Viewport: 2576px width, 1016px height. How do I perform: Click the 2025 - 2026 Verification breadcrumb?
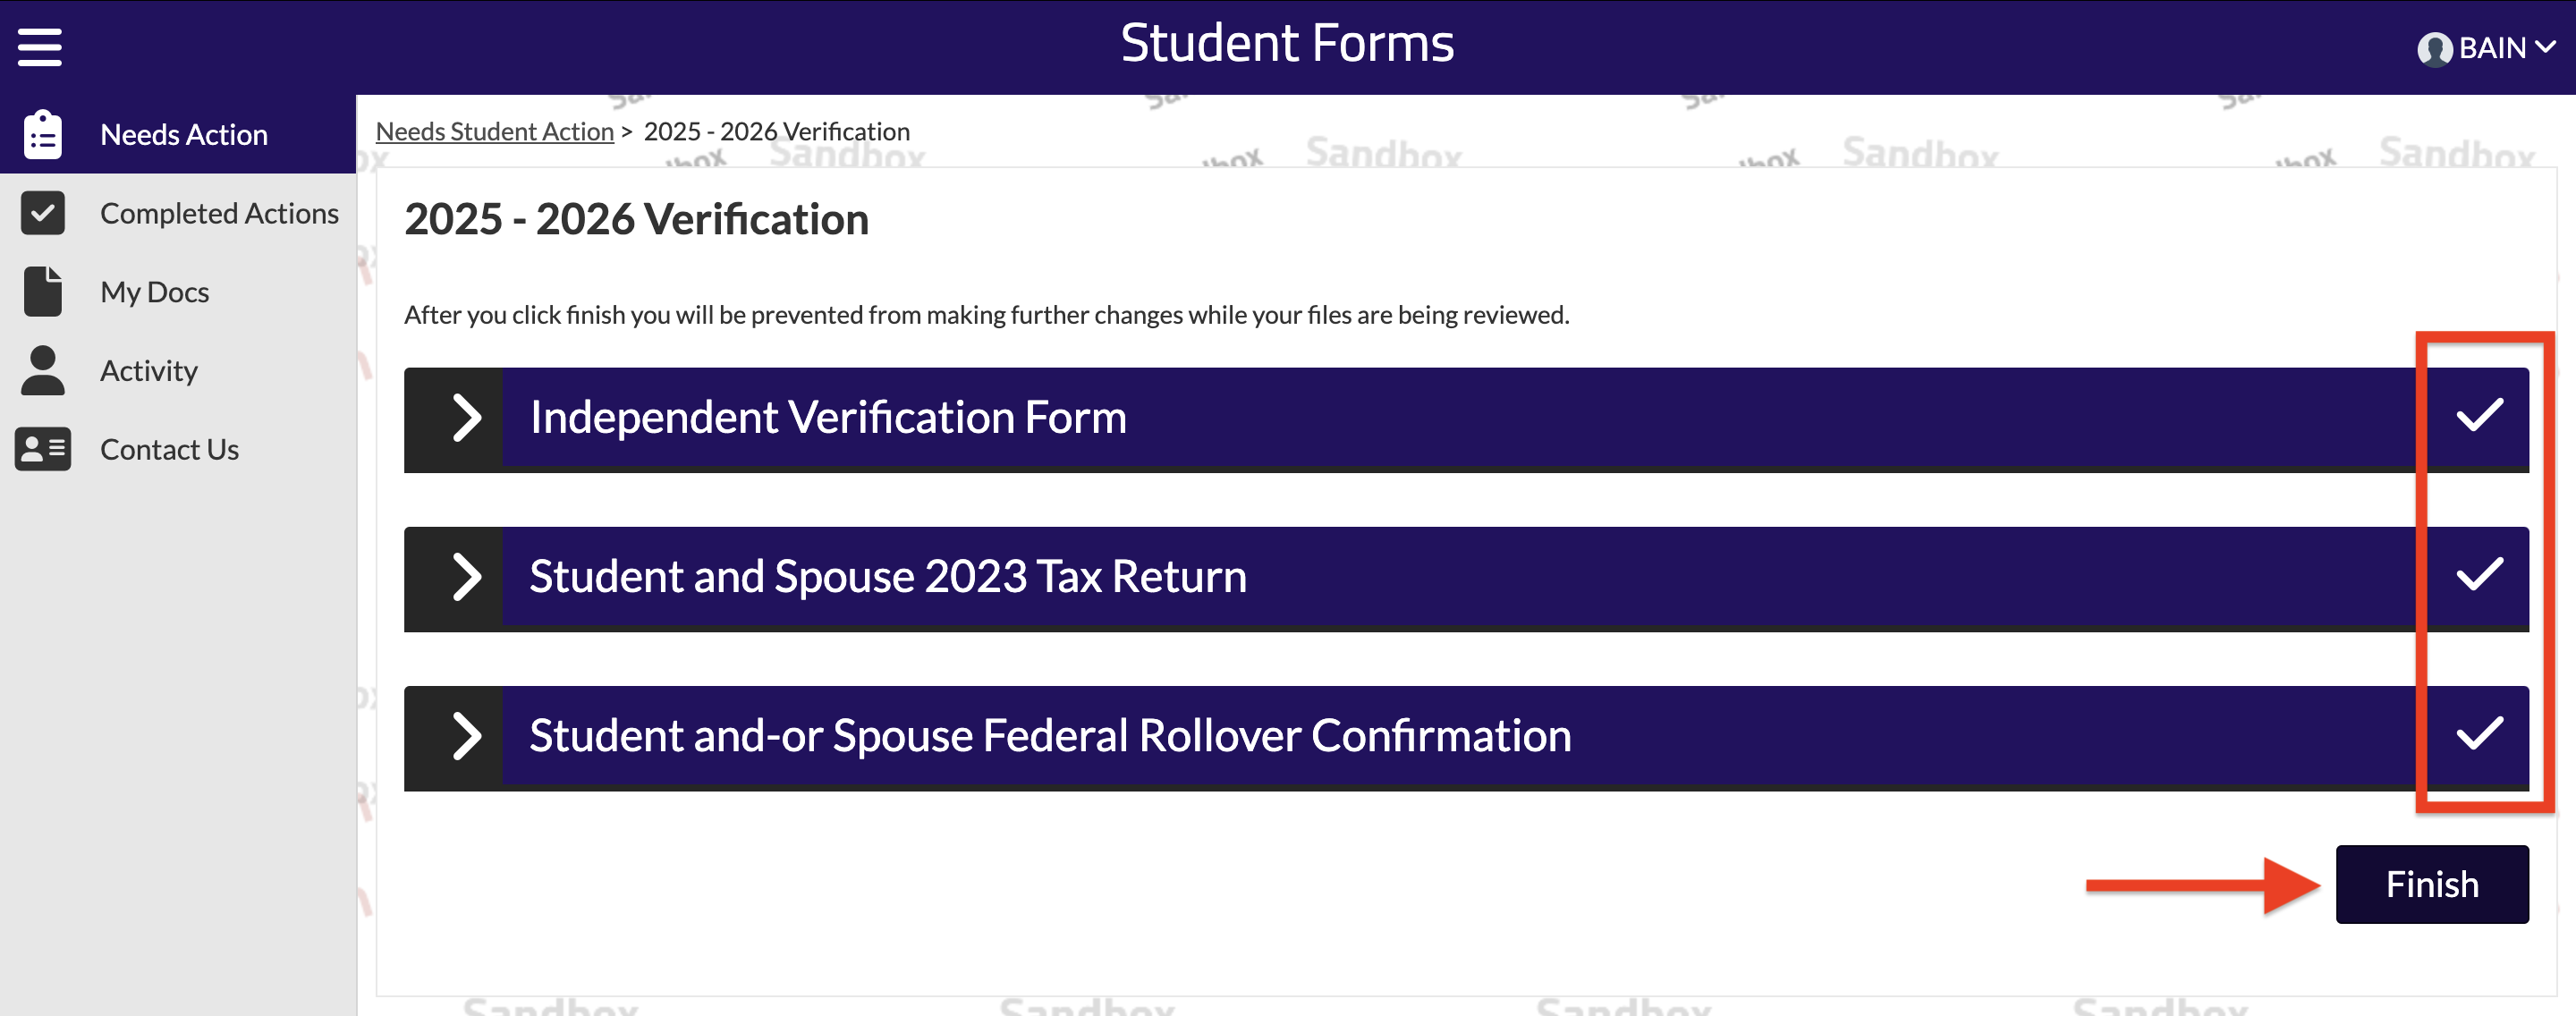pos(776,131)
